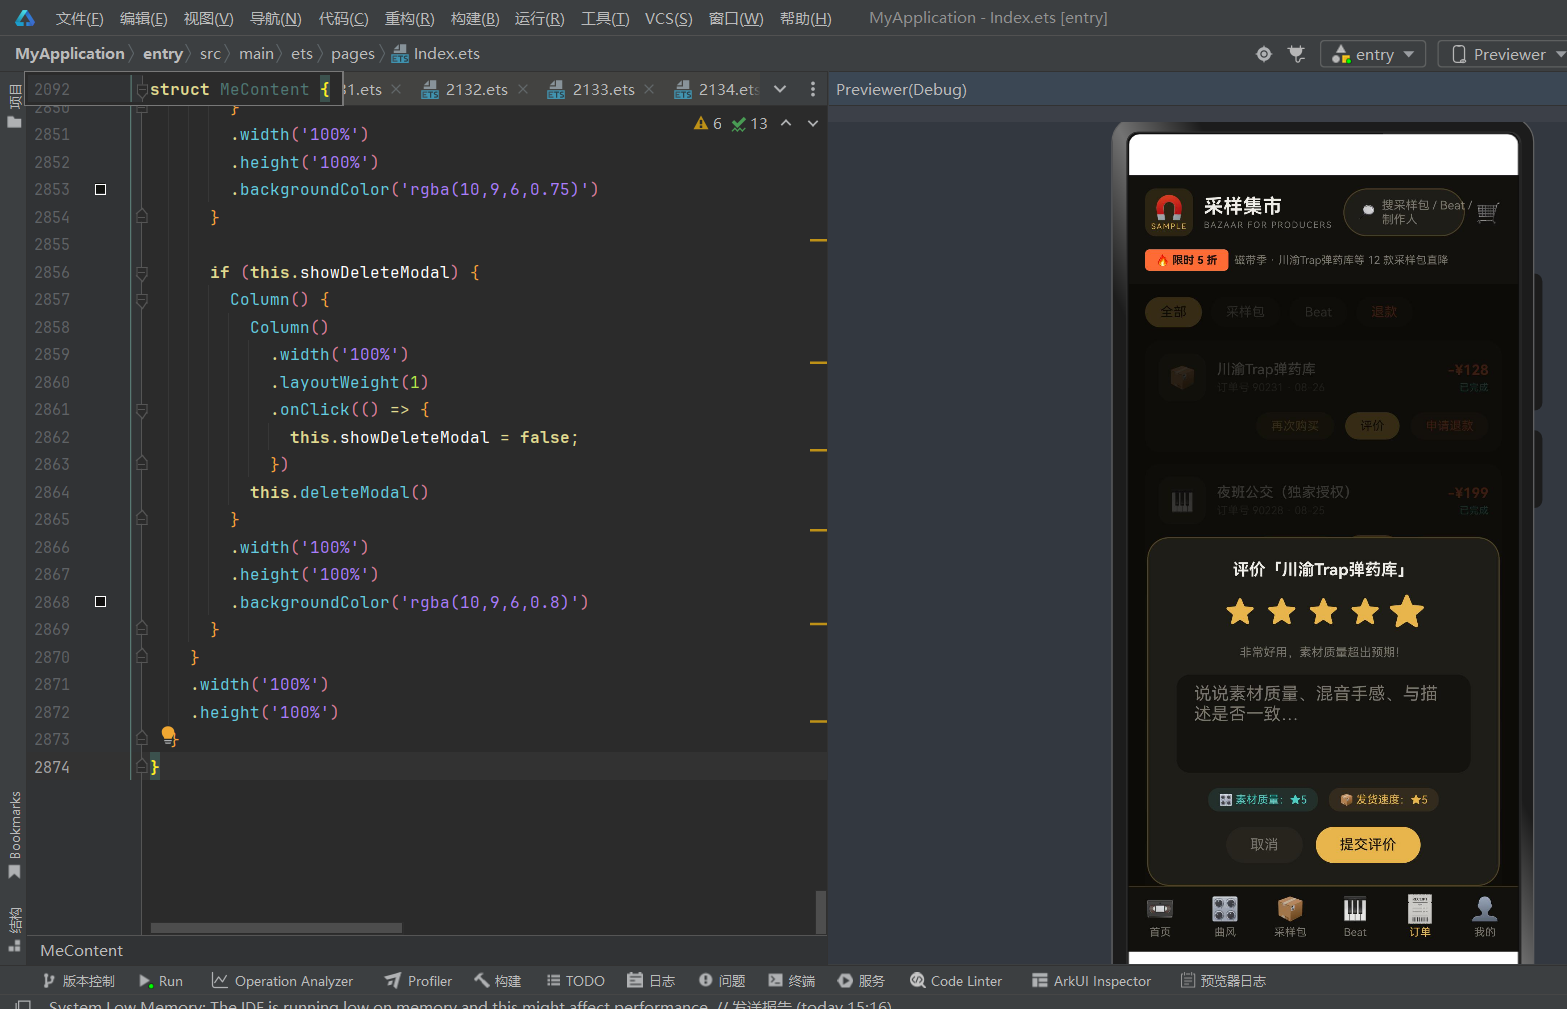Open the ArkUI Inspector tool window
Image resolution: width=1567 pixels, height=1009 pixels.
point(1091,981)
